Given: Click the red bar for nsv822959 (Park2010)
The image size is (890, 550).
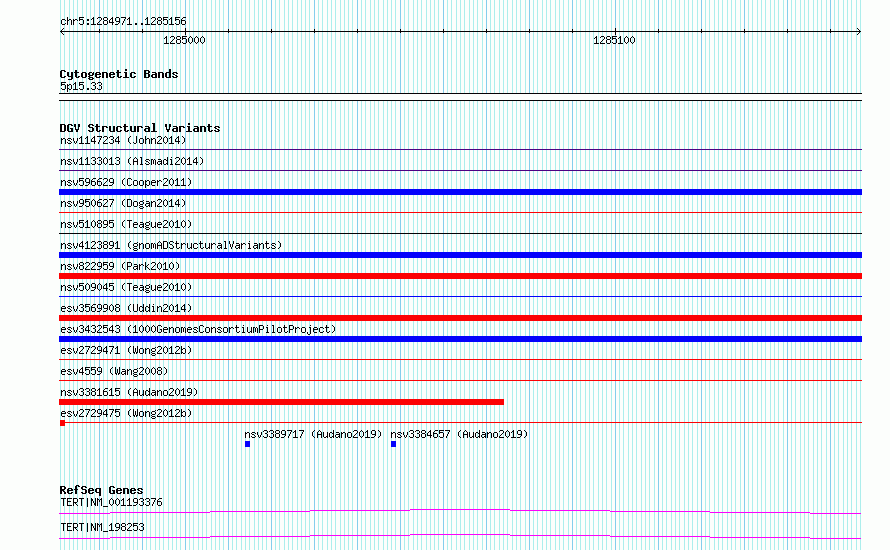Looking at the screenshot, I should pos(460,276).
